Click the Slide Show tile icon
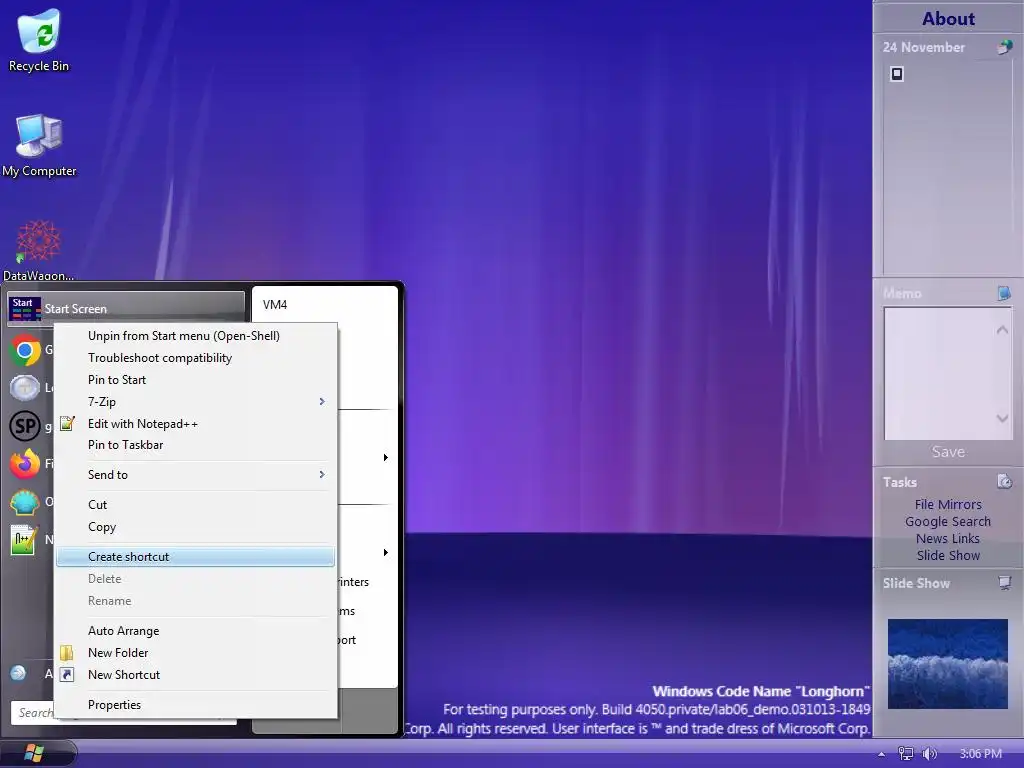1024x768 pixels. pos(1004,583)
